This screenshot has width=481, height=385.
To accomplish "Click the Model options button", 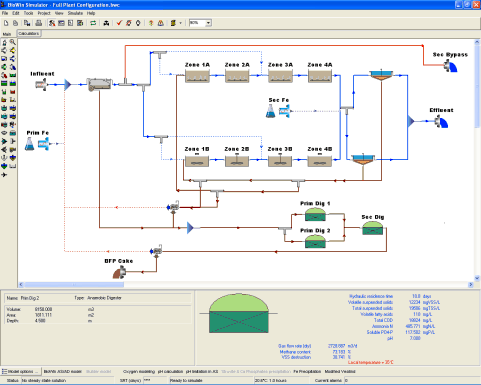I will (21, 371).
